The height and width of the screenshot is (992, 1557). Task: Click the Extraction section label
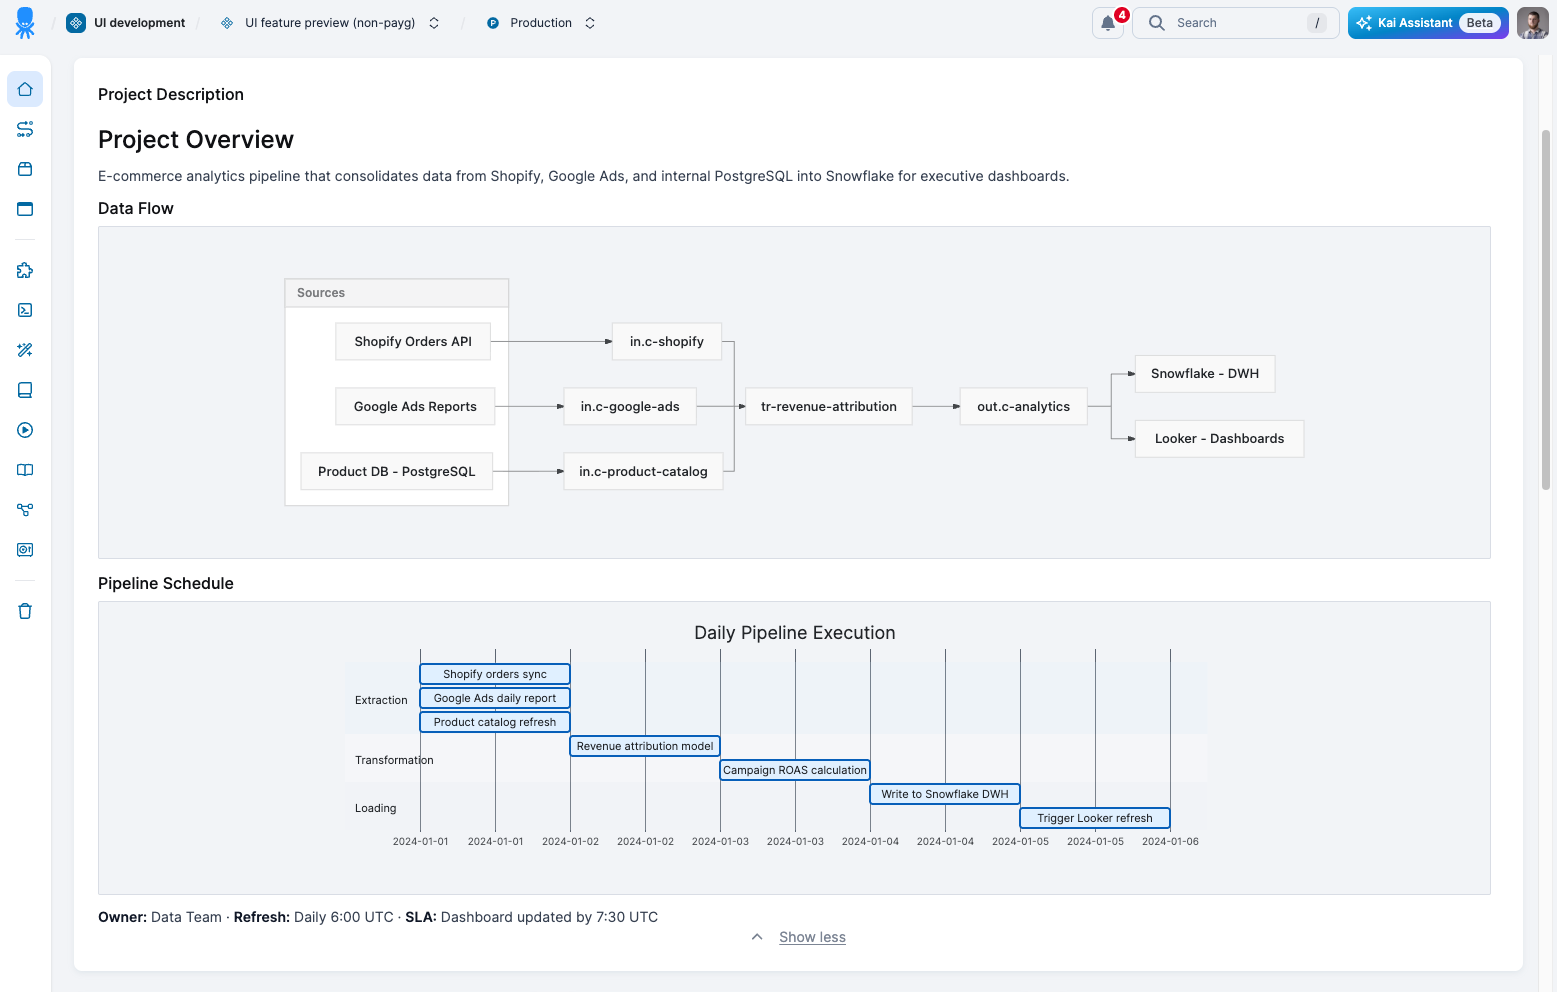(381, 700)
